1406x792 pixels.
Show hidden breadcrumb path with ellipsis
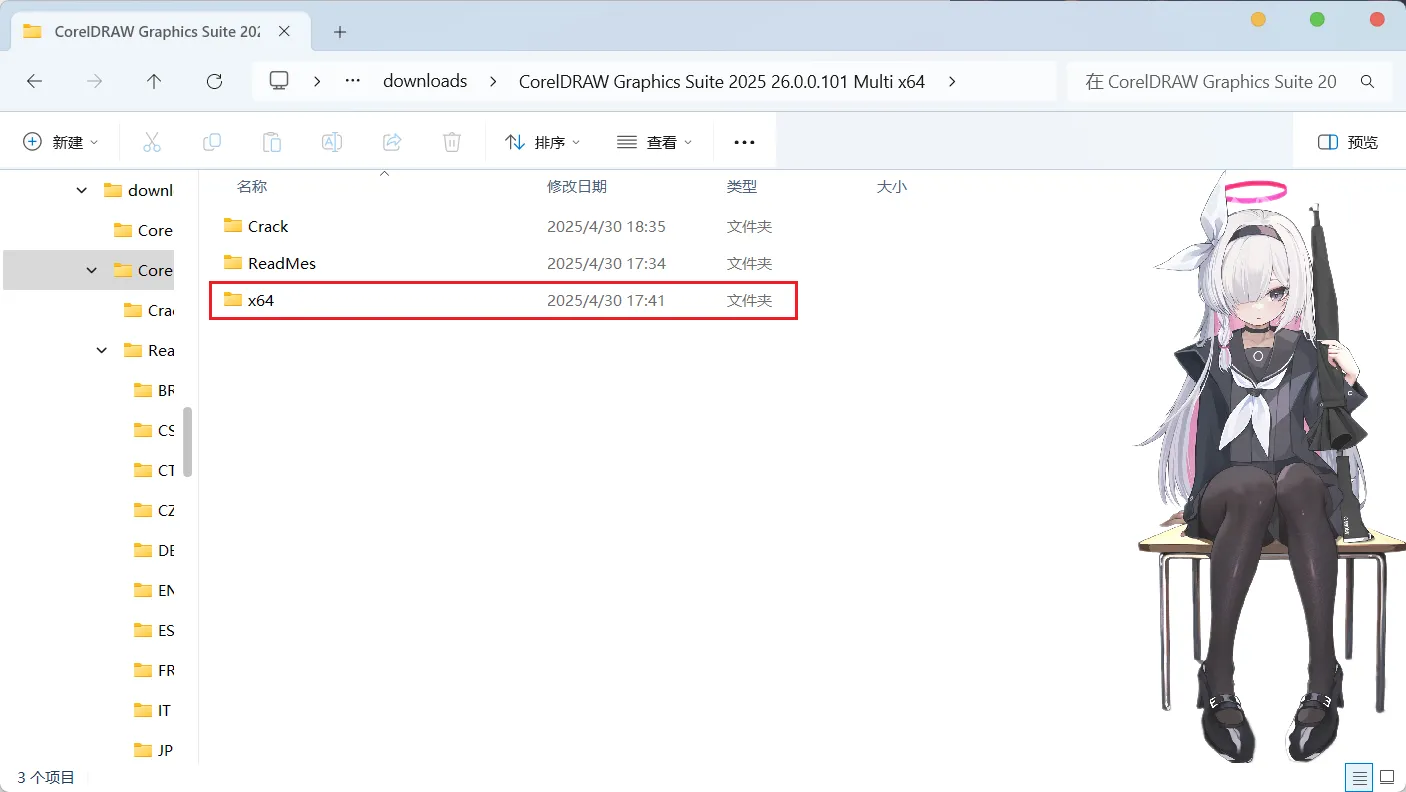[352, 81]
